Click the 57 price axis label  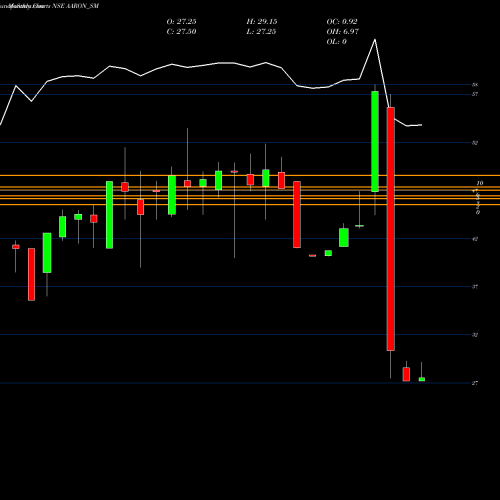(475, 94)
